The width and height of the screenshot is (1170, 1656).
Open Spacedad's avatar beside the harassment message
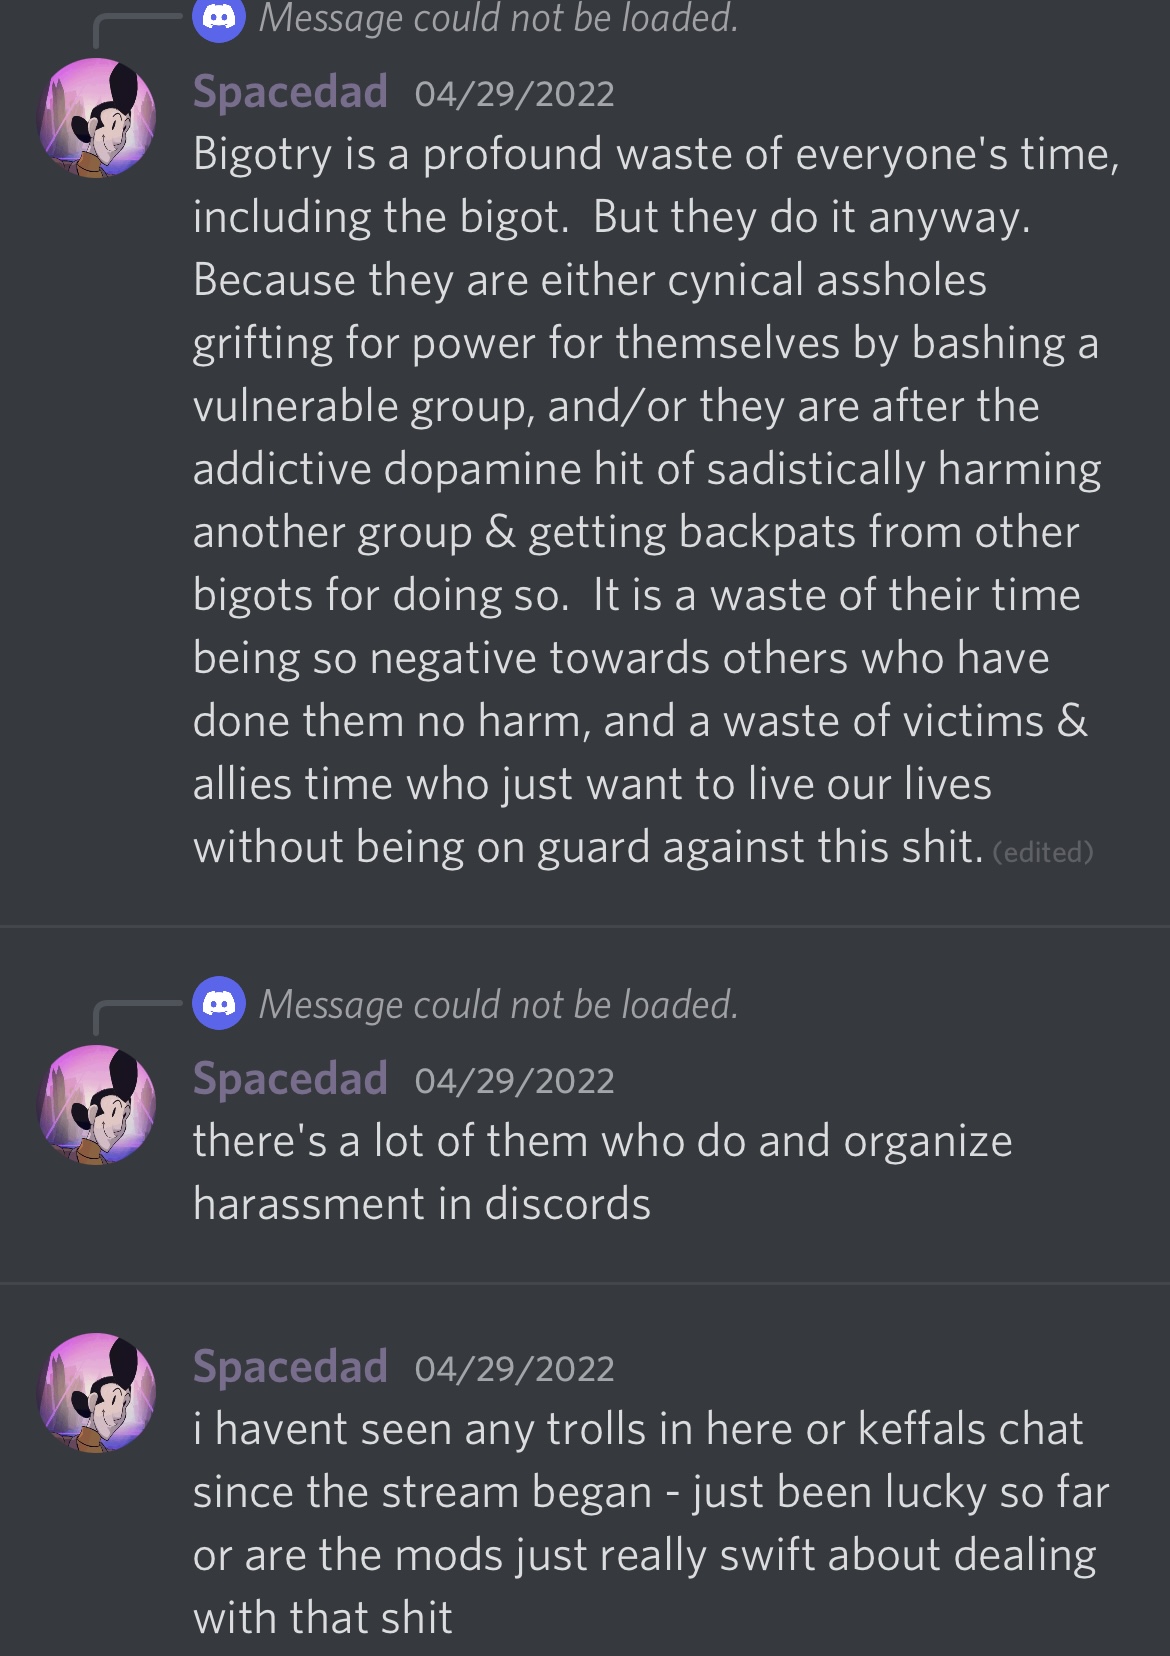point(97,1105)
